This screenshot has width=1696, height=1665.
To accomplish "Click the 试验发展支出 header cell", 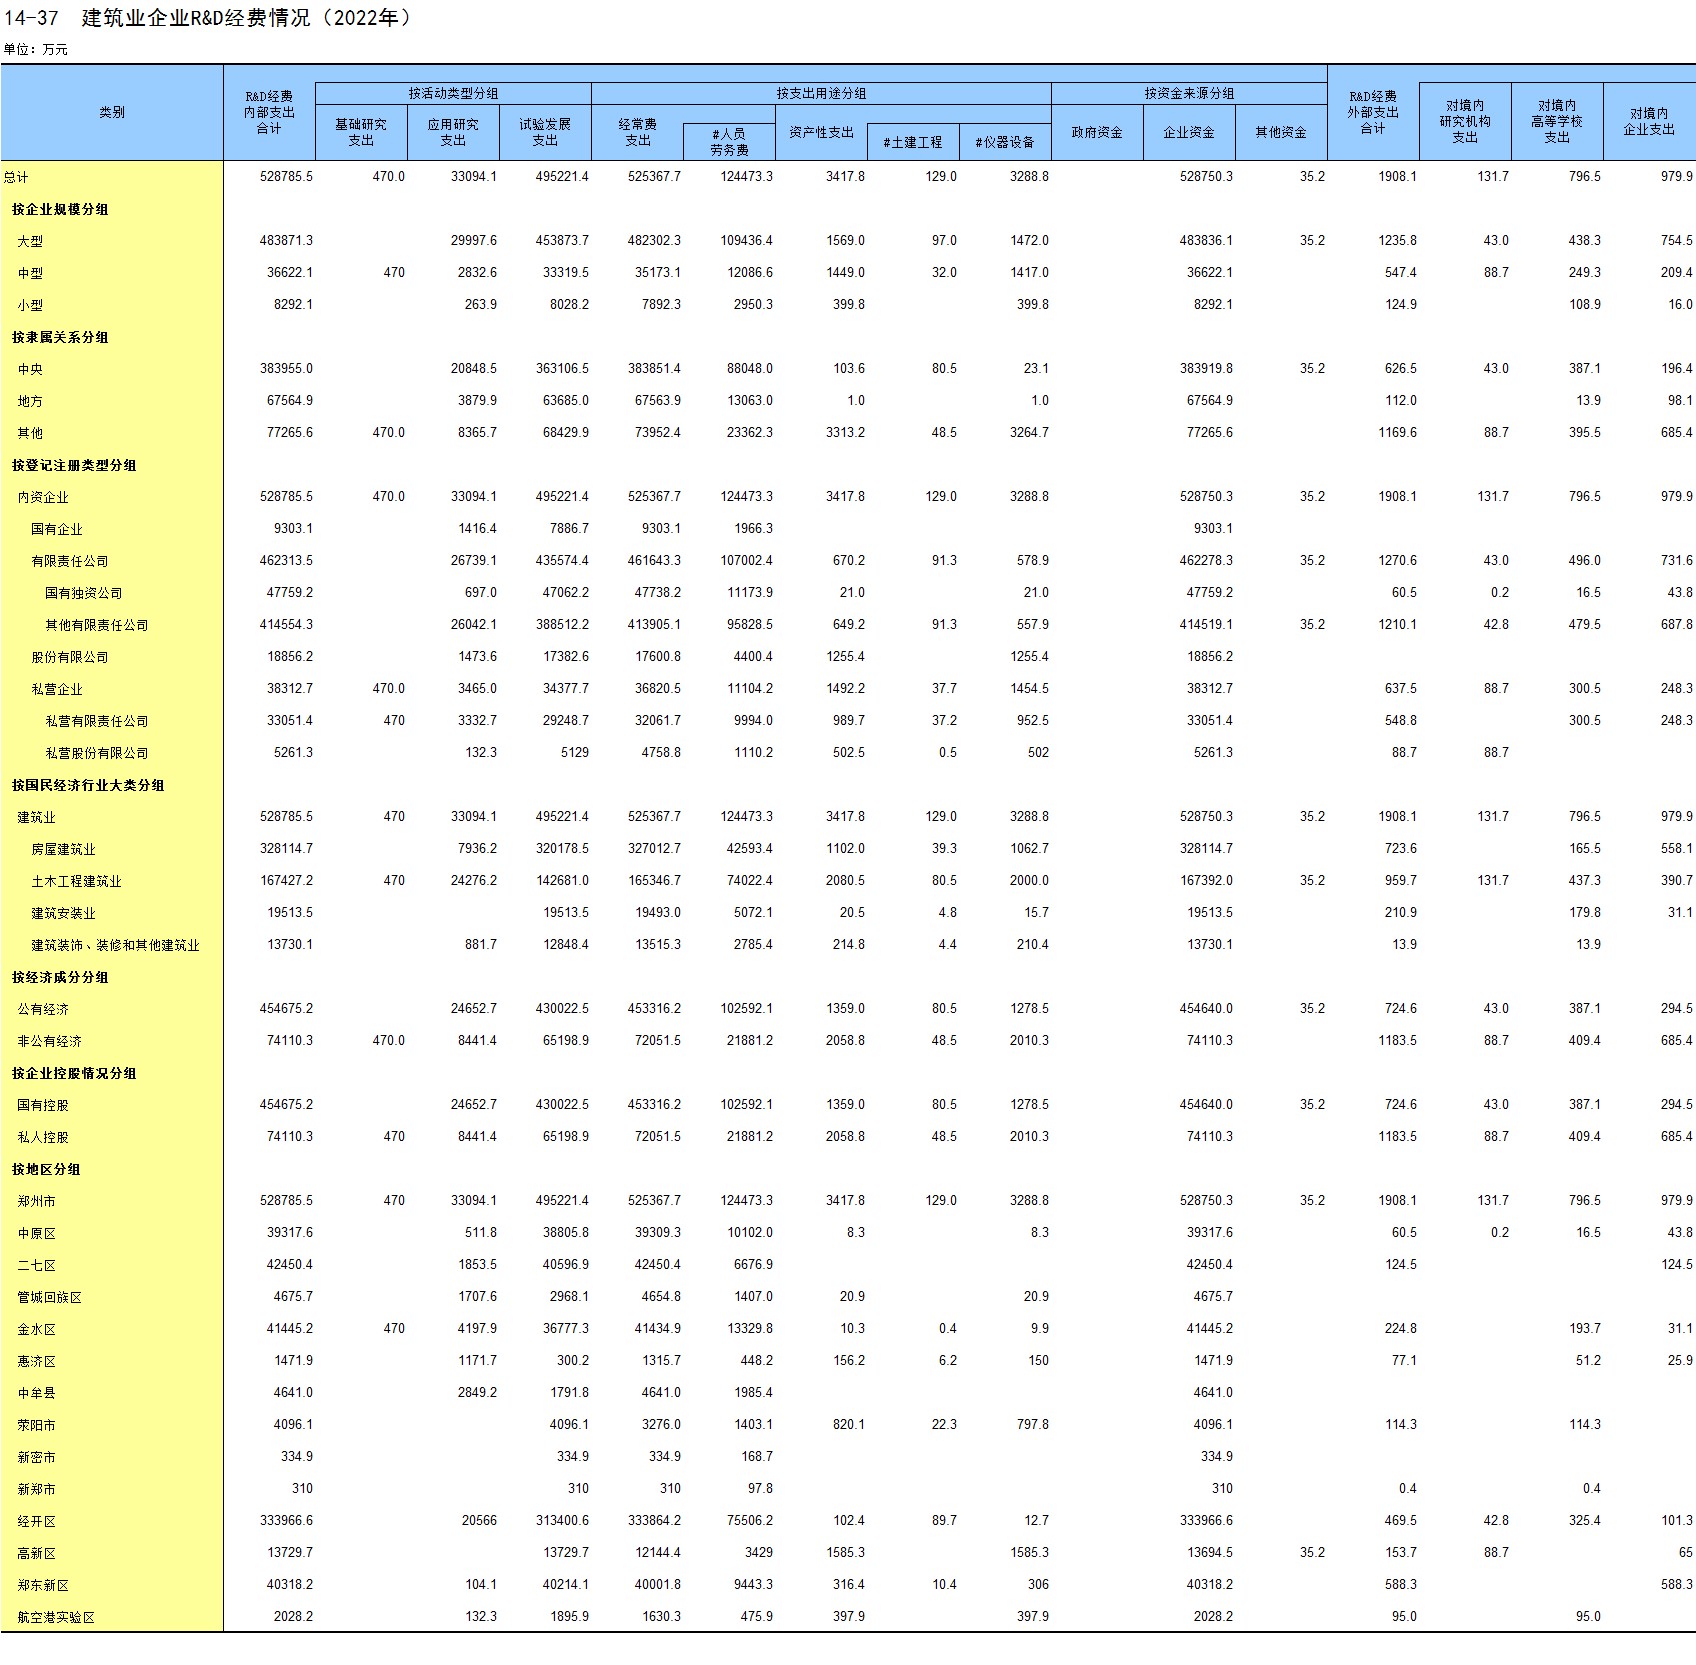I will (x=545, y=132).
